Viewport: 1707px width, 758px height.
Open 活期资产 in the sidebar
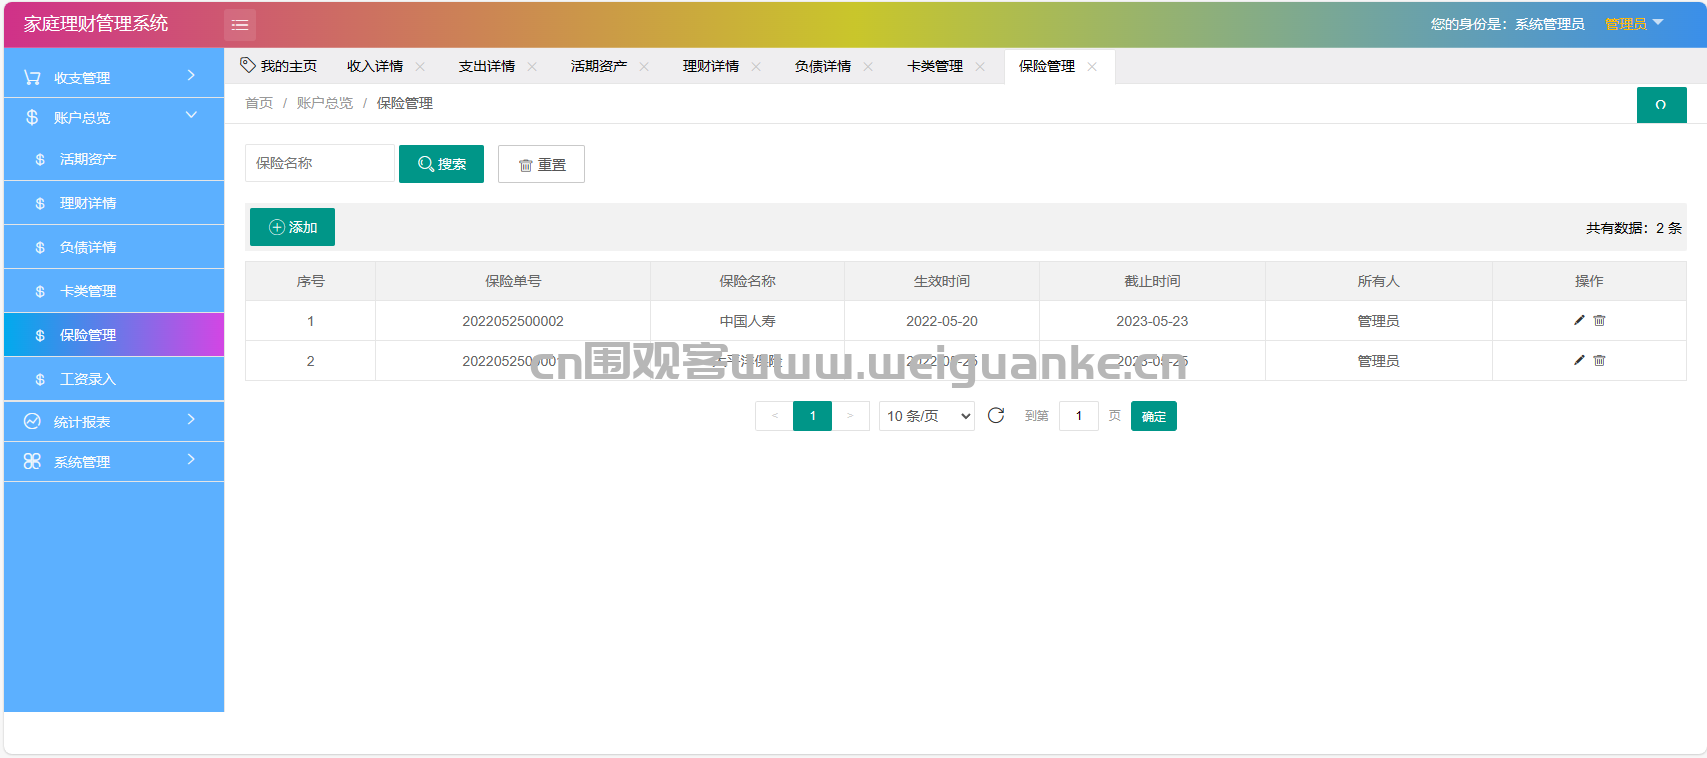tap(114, 159)
